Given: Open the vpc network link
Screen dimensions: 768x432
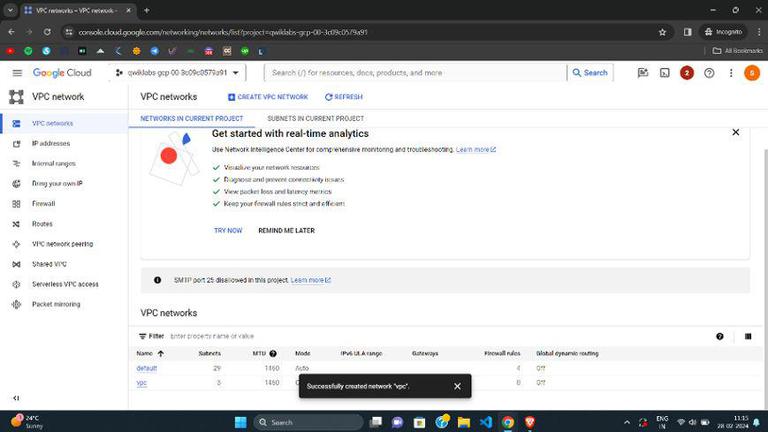Looking at the screenshot, I should coord(142,383).
